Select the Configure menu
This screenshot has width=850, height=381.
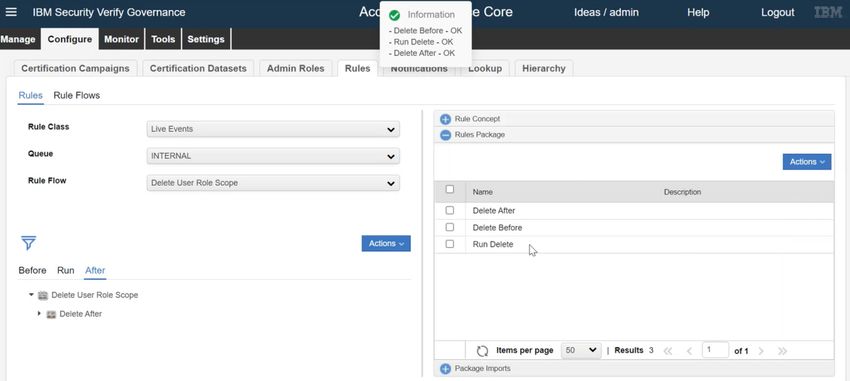point(69,39)
